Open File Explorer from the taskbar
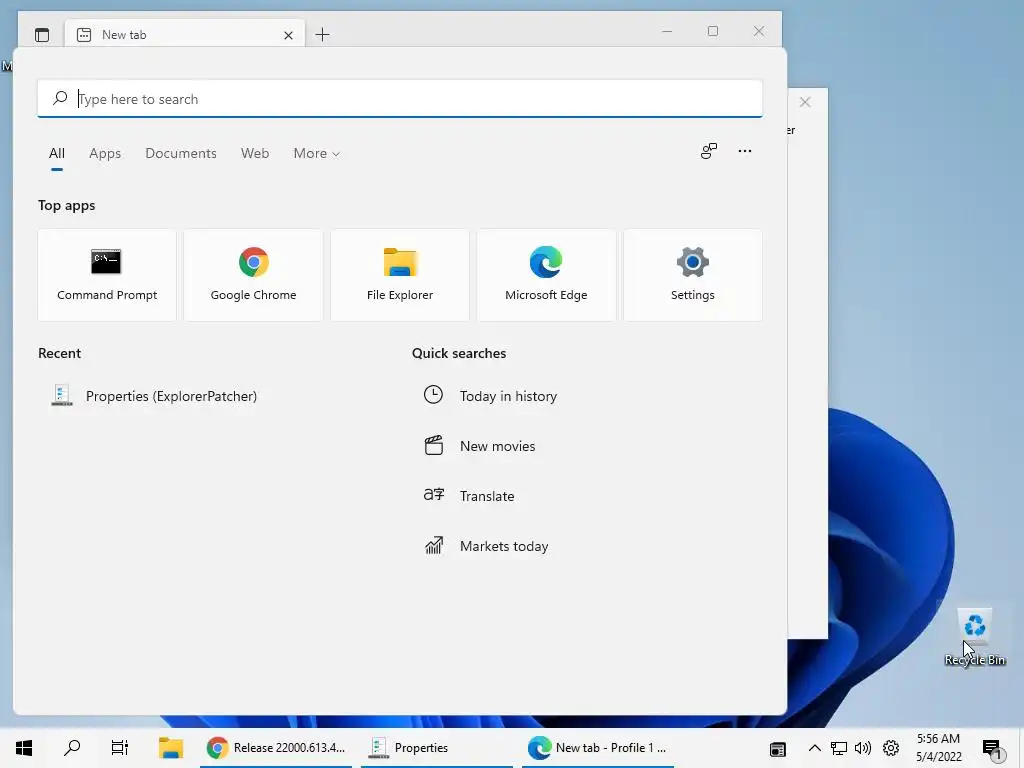Viewport: 1024px width, 768px height. [171, 748]
